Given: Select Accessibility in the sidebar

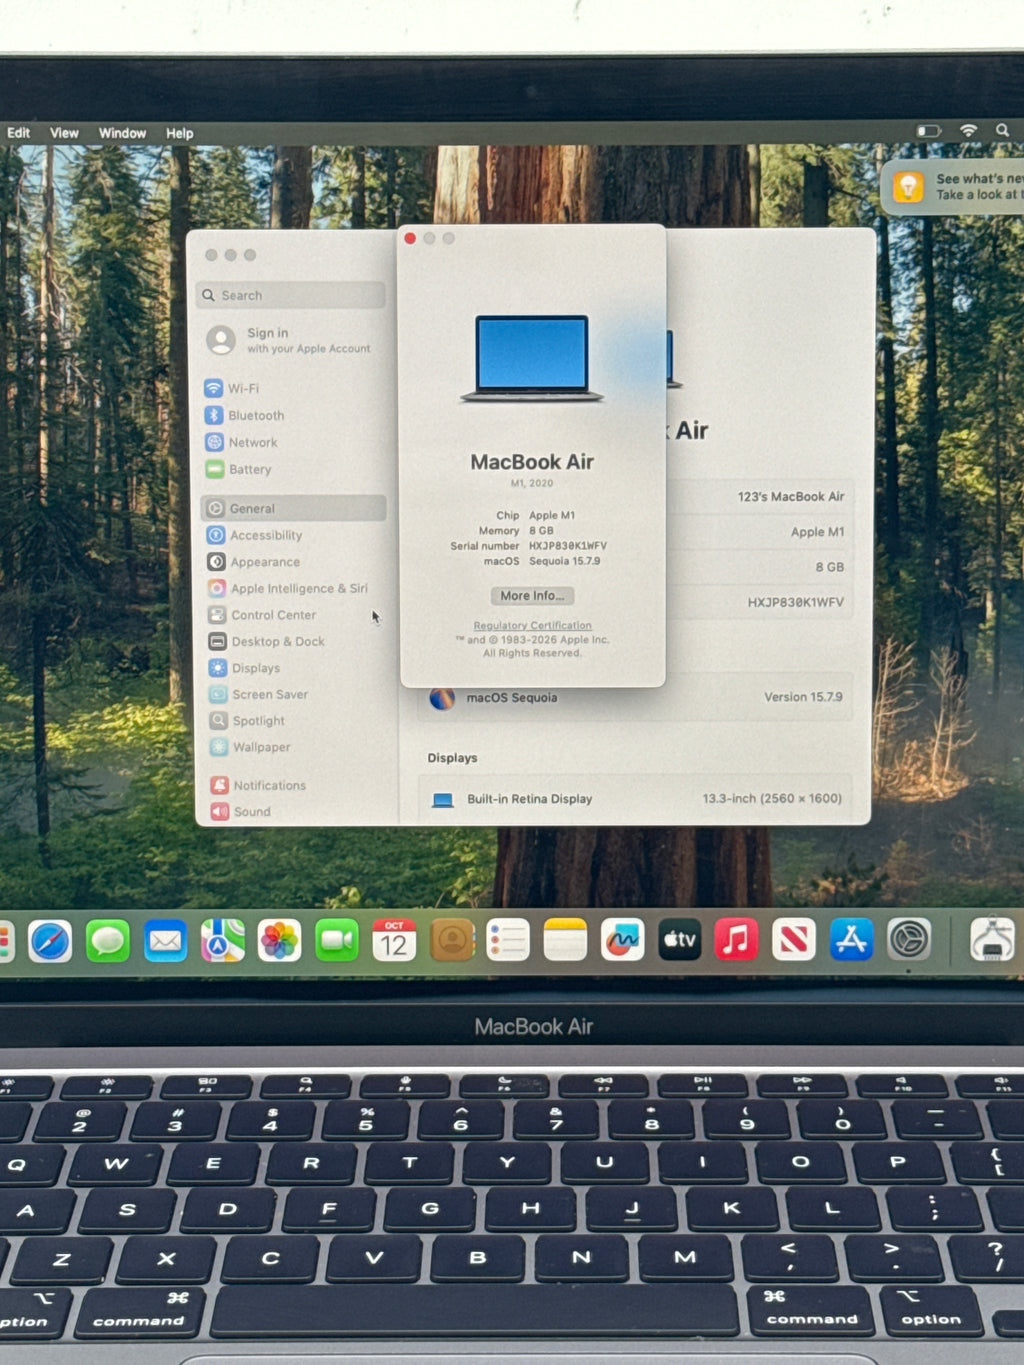Looking at the screenshot, I should click(293, 535).
